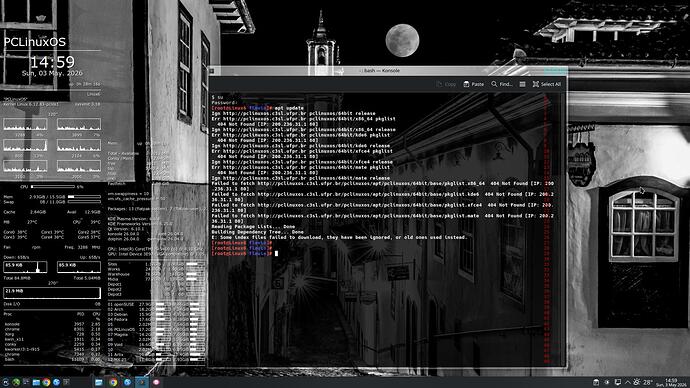Open the clipboard icon in the system tray
690x388 pixels.
coord(596,382)
